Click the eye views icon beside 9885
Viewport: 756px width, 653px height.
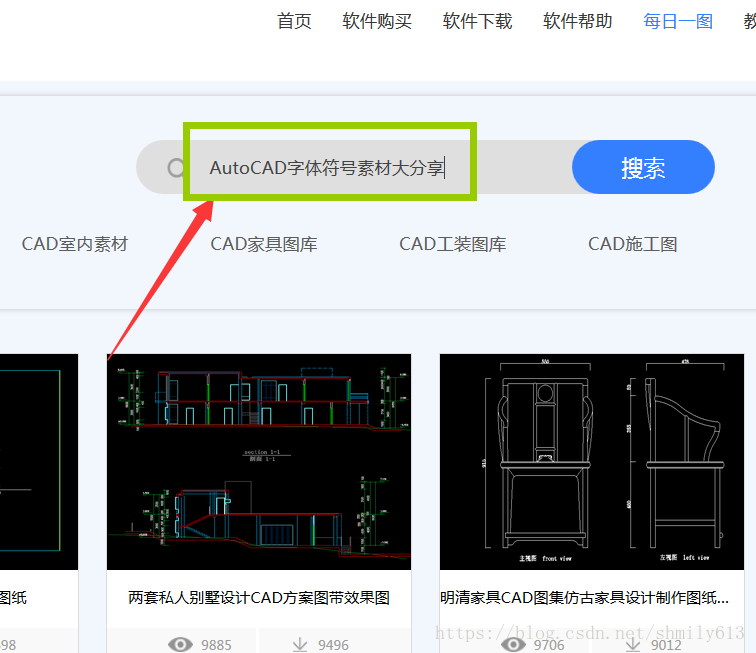(180, 644)
